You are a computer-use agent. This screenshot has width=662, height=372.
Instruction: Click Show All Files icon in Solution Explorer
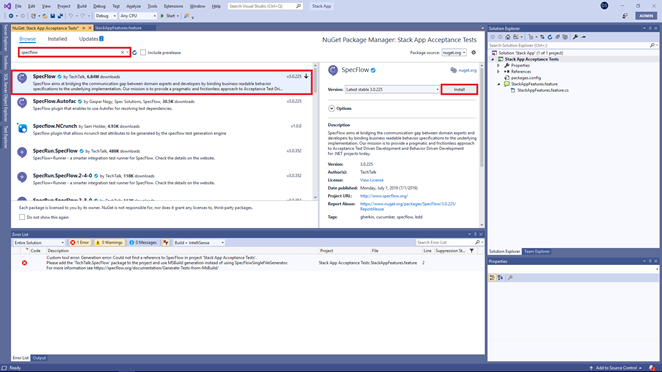pos(565,37)
